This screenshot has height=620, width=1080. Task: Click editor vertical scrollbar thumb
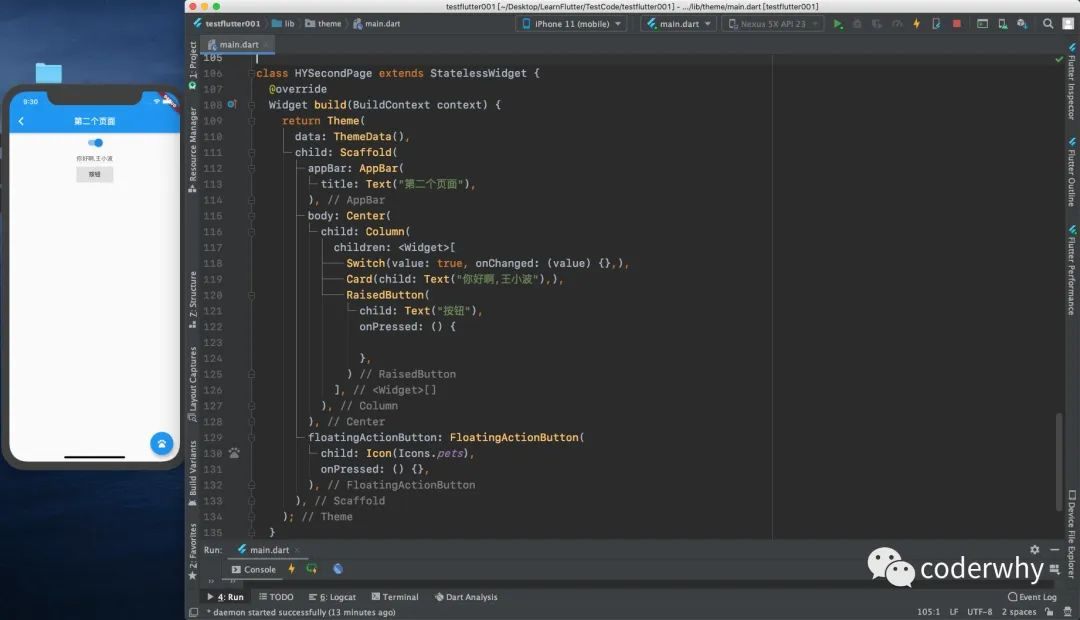1059,462
